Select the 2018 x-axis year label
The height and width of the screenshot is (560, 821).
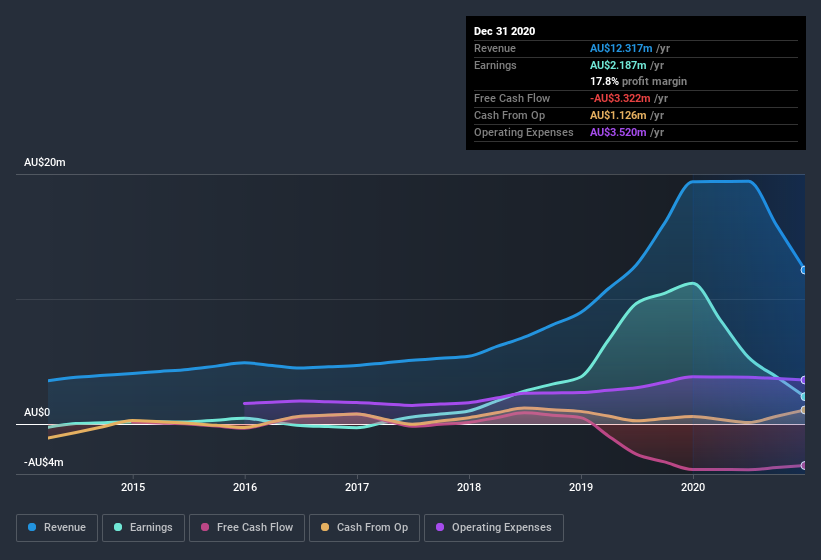[469, 487]
